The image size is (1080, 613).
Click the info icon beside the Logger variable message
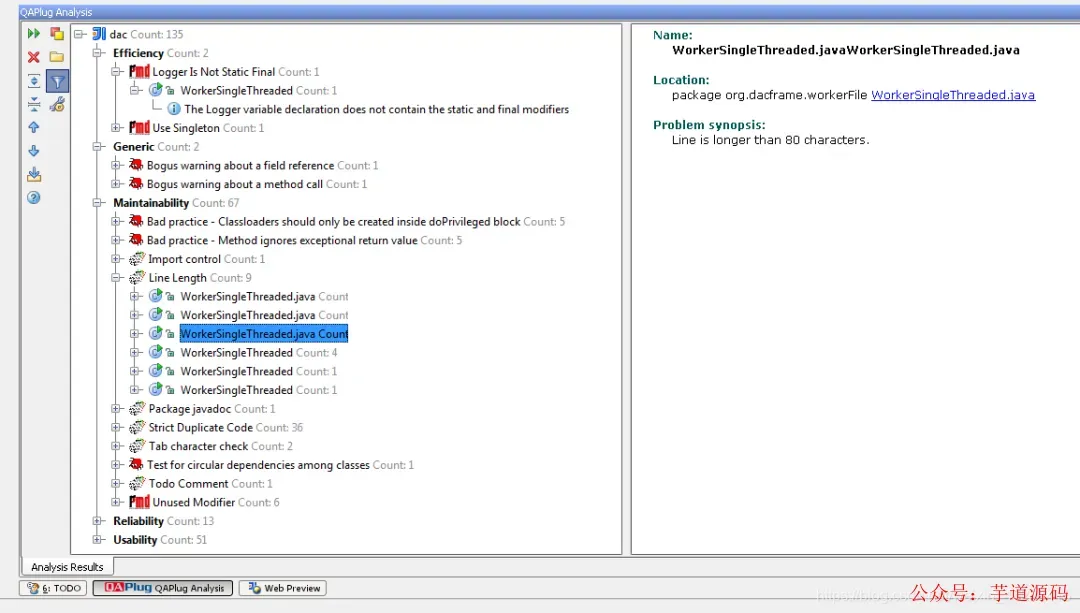coord(174,110)
